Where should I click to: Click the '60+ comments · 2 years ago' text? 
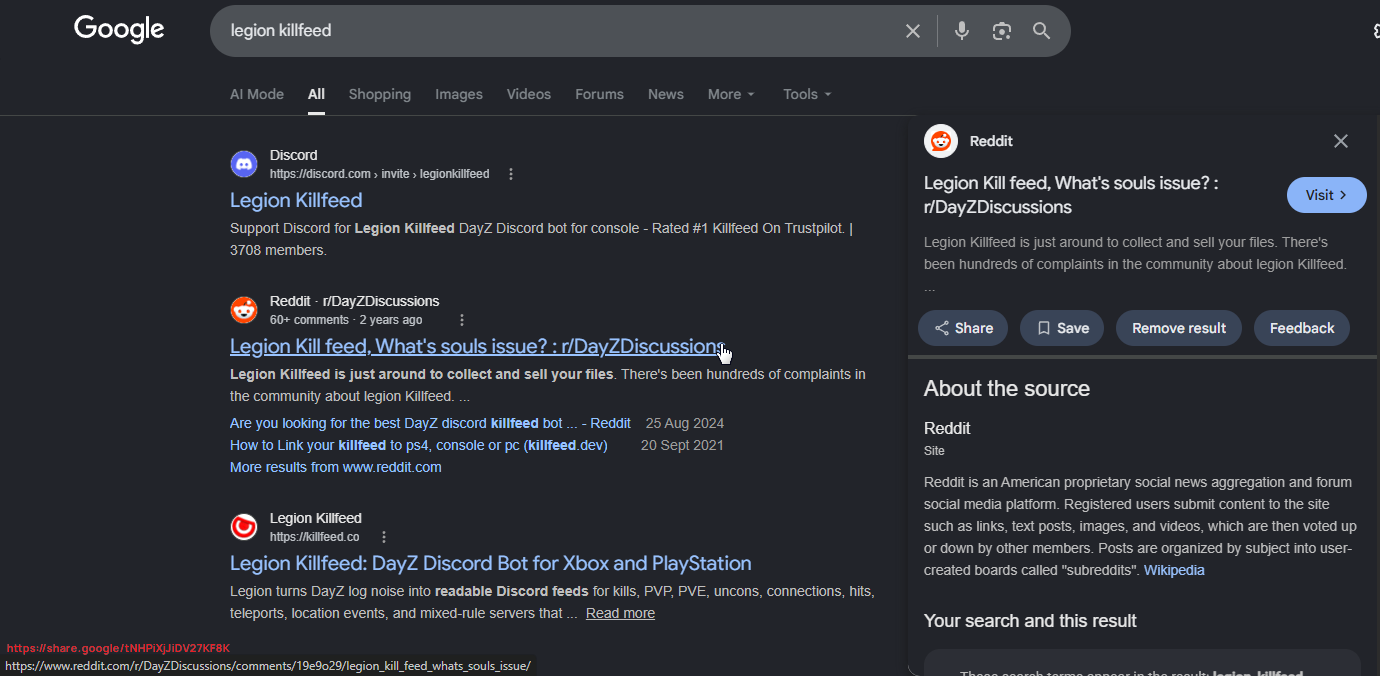346,320
